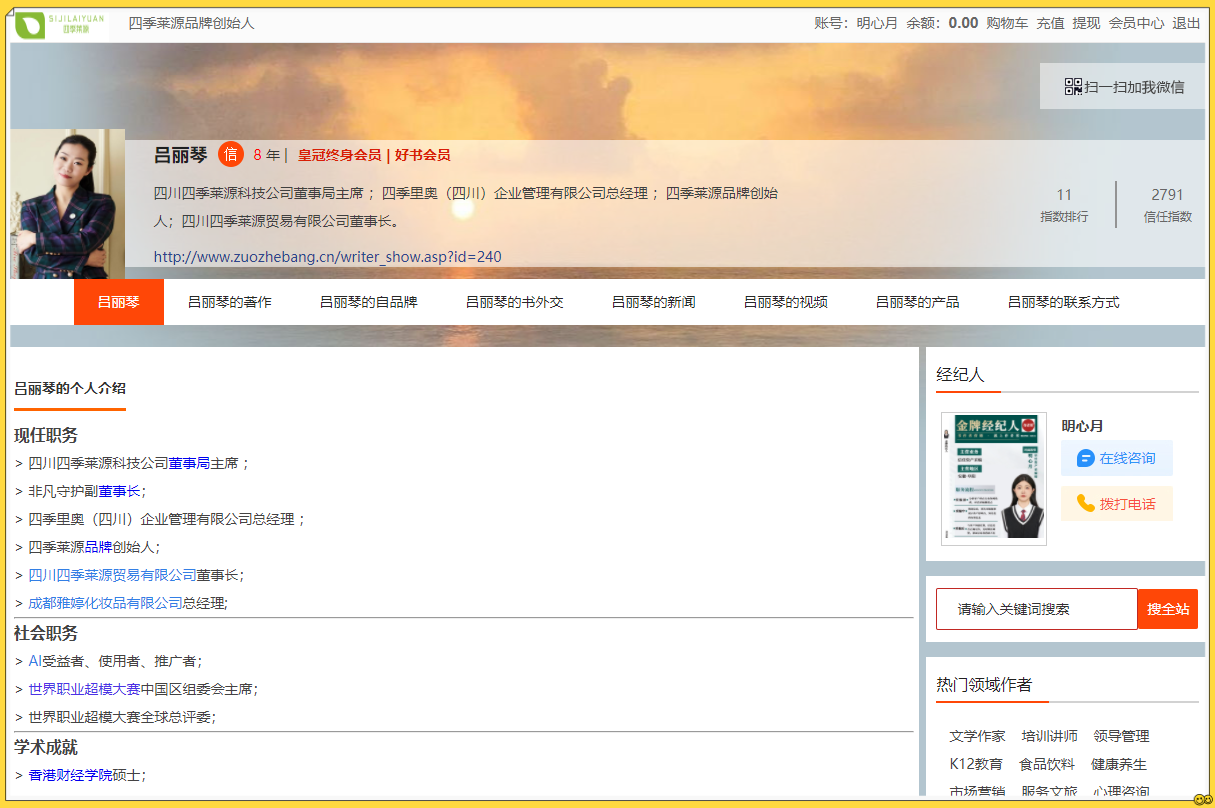Click 退出 to log out

[1186, 23]
